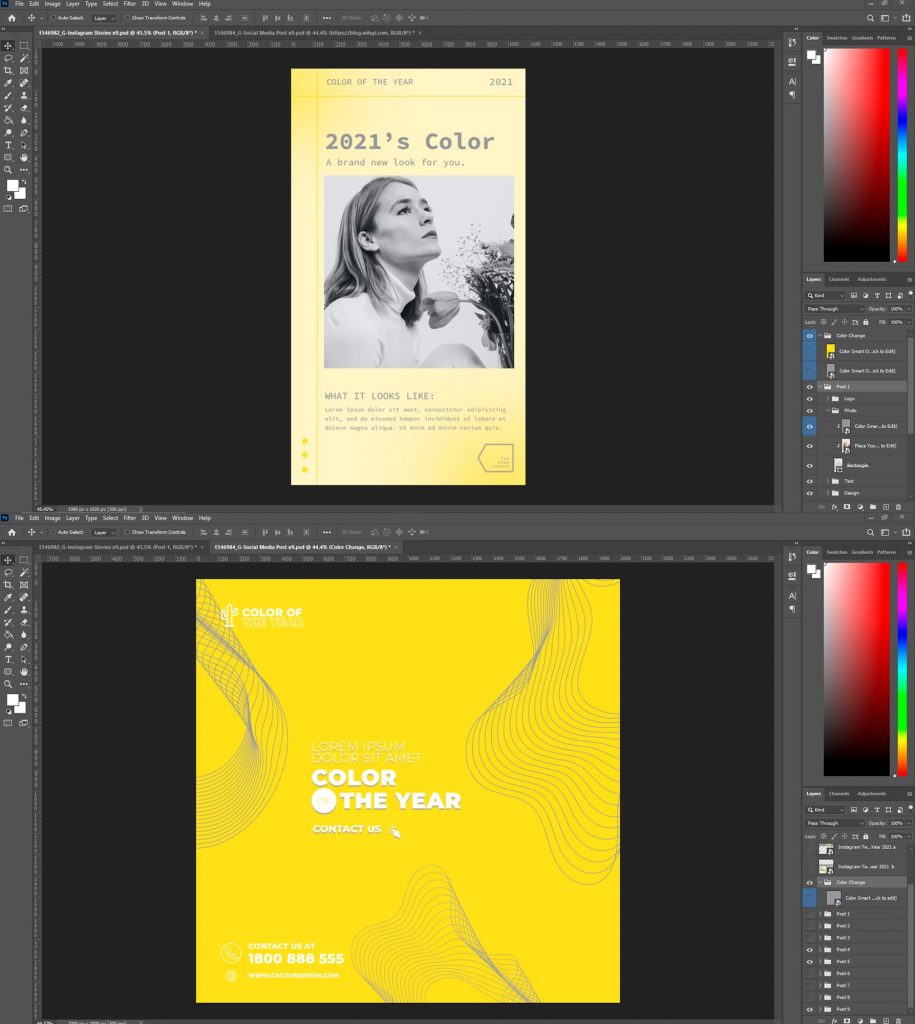The image size is (915, 1024).
Task: Open Kind filter dropdown in top Layers panel
Action: (826, 296)
